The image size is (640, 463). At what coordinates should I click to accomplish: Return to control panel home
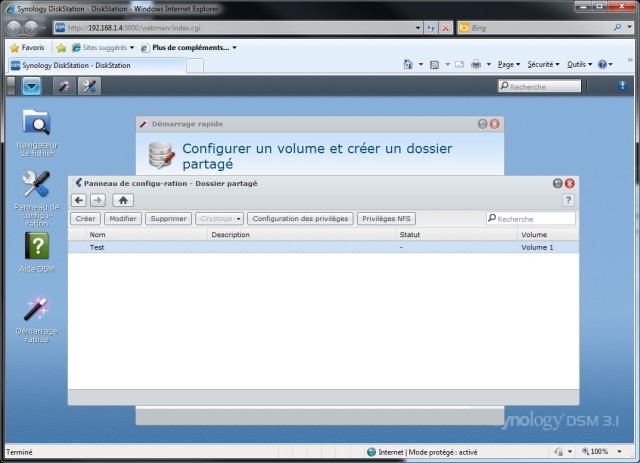pos(123,200)
